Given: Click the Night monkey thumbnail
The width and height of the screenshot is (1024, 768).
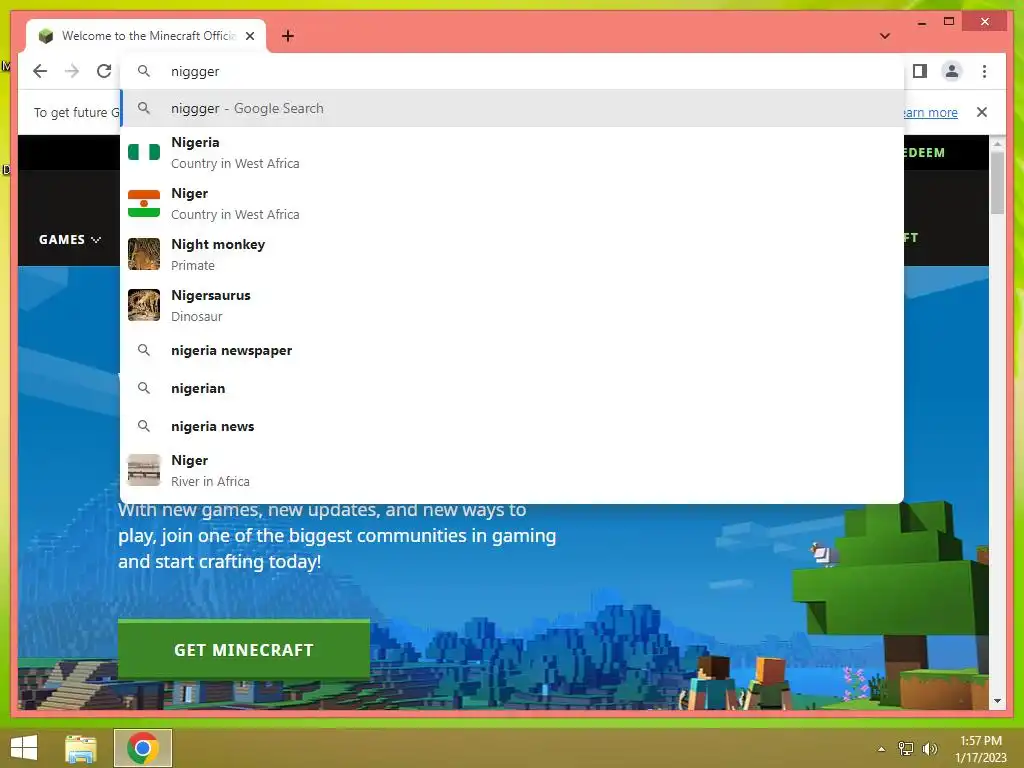Looking at the screenshot, I should [x=144, y=254].
